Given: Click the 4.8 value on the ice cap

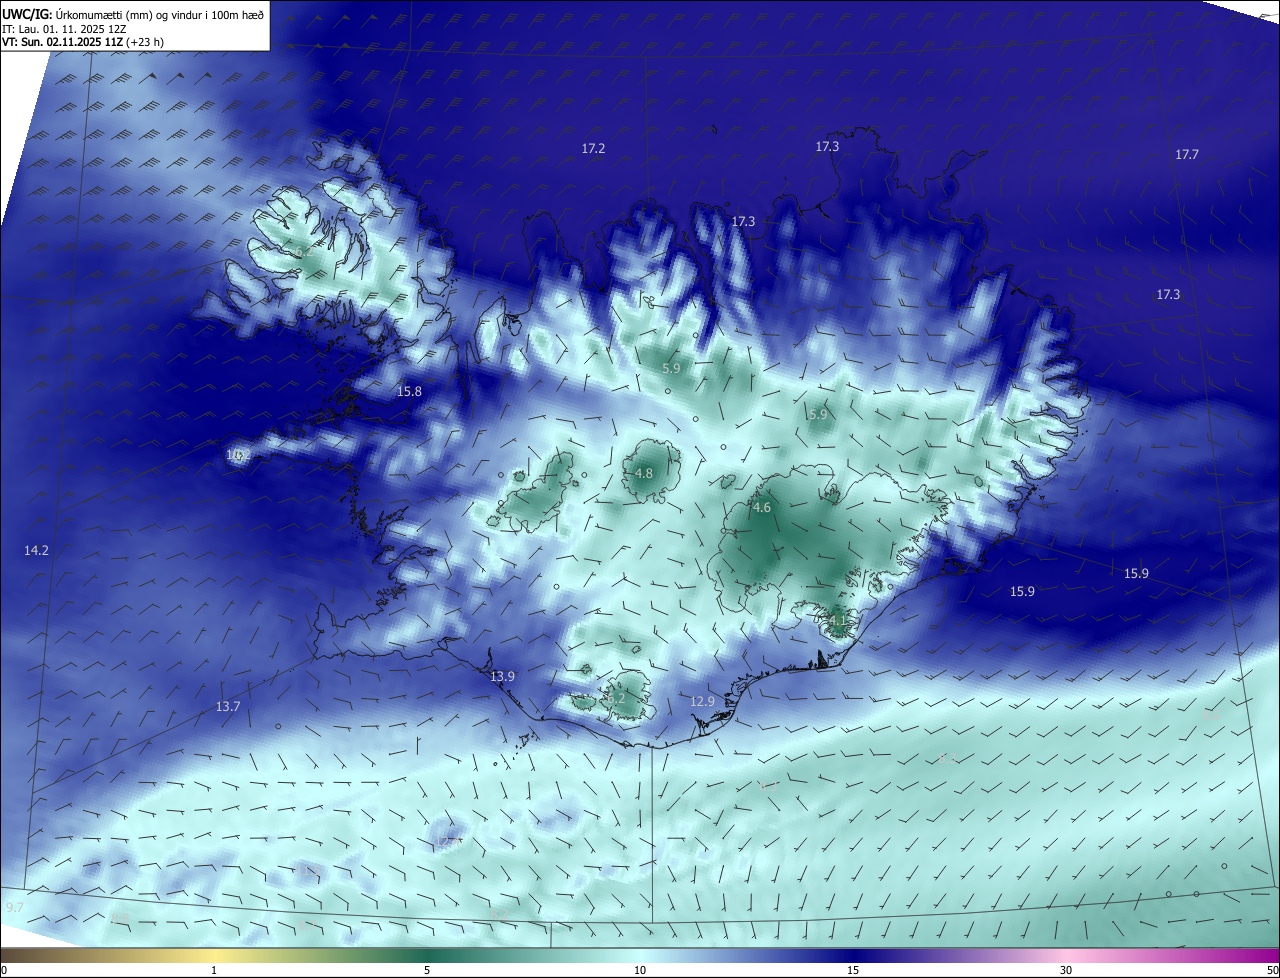Looking at the screenshot, I should [644, 474].
